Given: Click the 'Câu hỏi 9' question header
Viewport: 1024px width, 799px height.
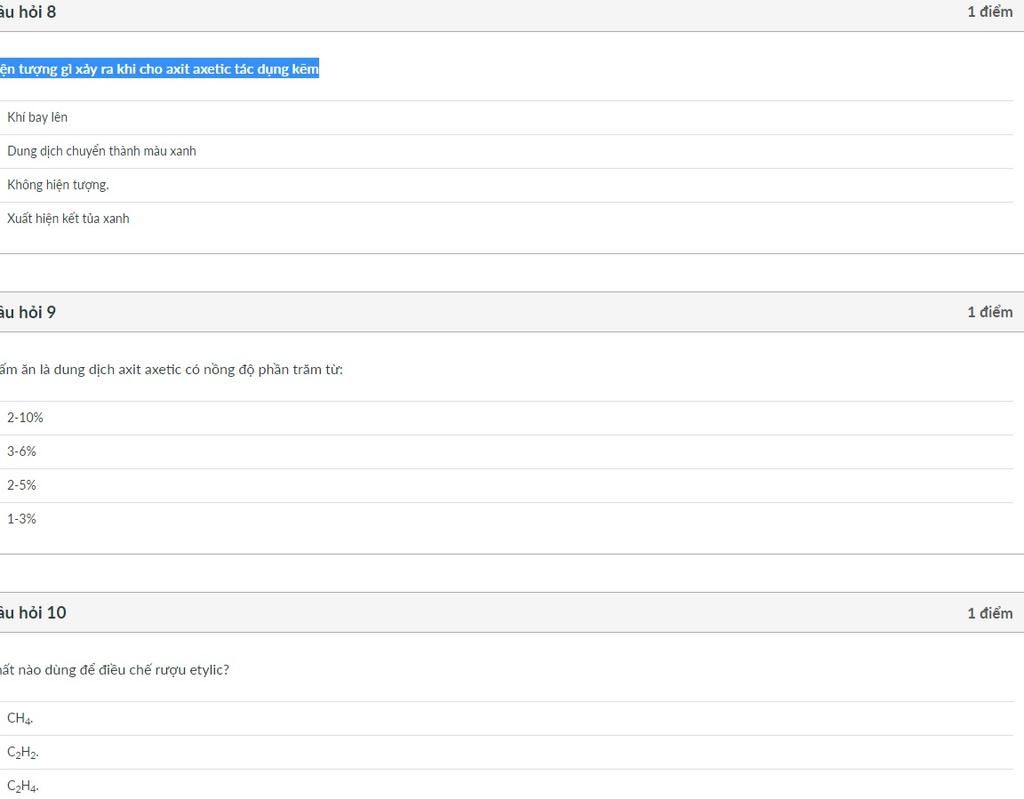Looking at the screenshot, I should pos(28,312).
